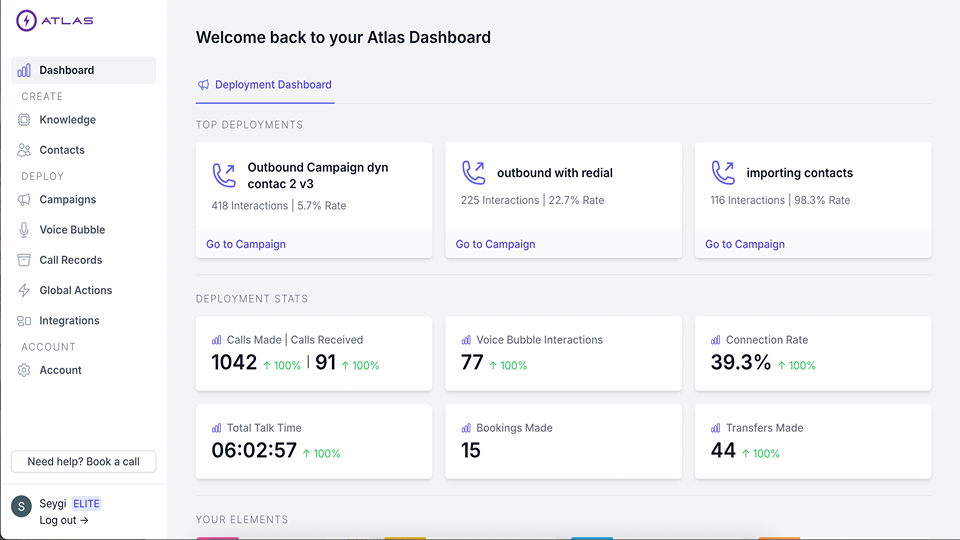This screenshot has width=960, height=540.
Task: Click the phone icon for importing contacts
Action: point(723,173)
